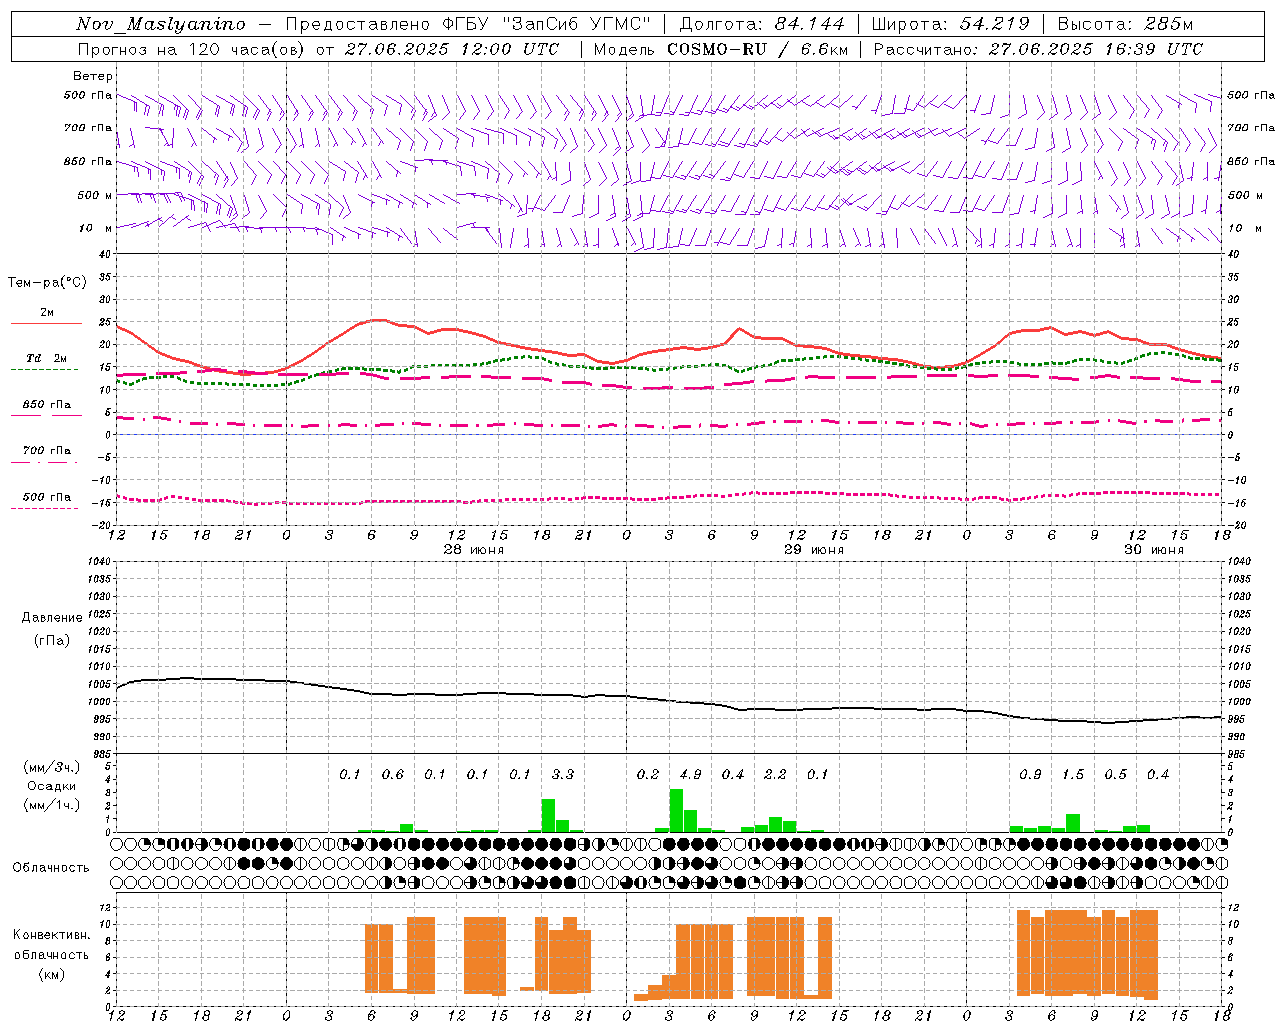The height and width of the screenshot is (1024, 1280).
Task: Click the solid red line sample under "2м" legend
Action: click(x=46, y=323)
